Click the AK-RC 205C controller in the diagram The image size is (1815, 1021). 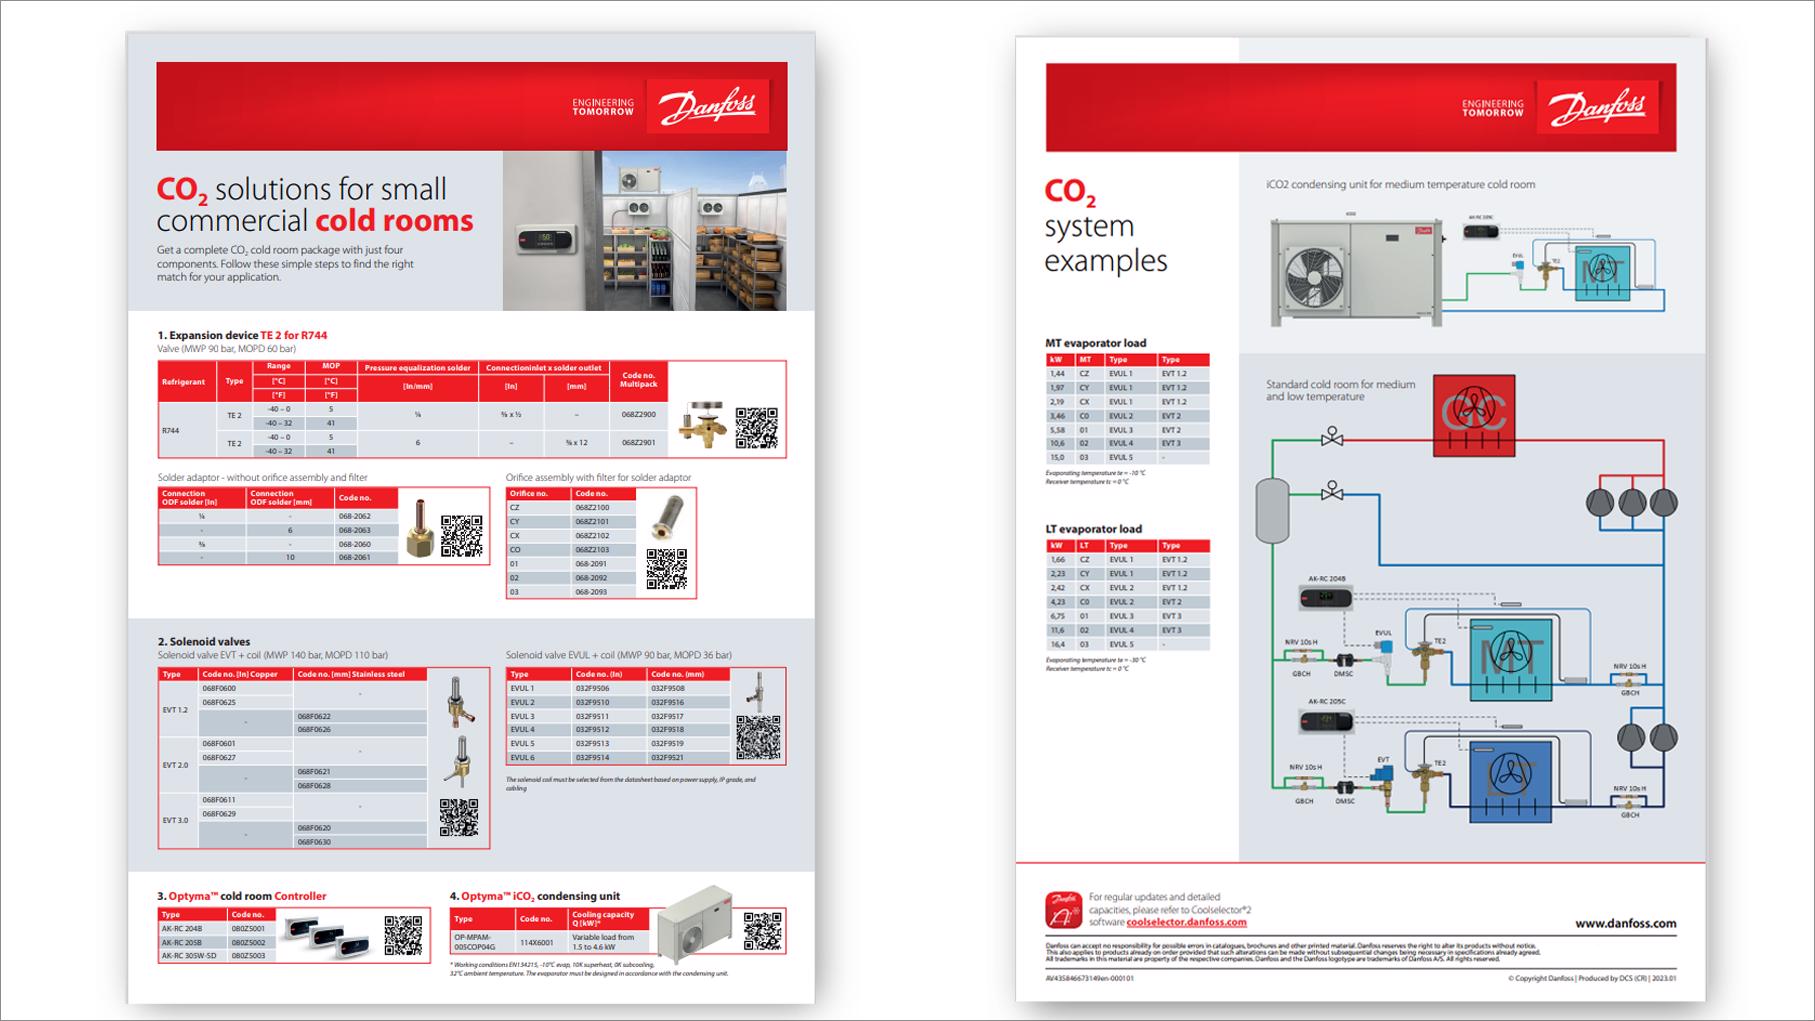[x=1326, y=721]
